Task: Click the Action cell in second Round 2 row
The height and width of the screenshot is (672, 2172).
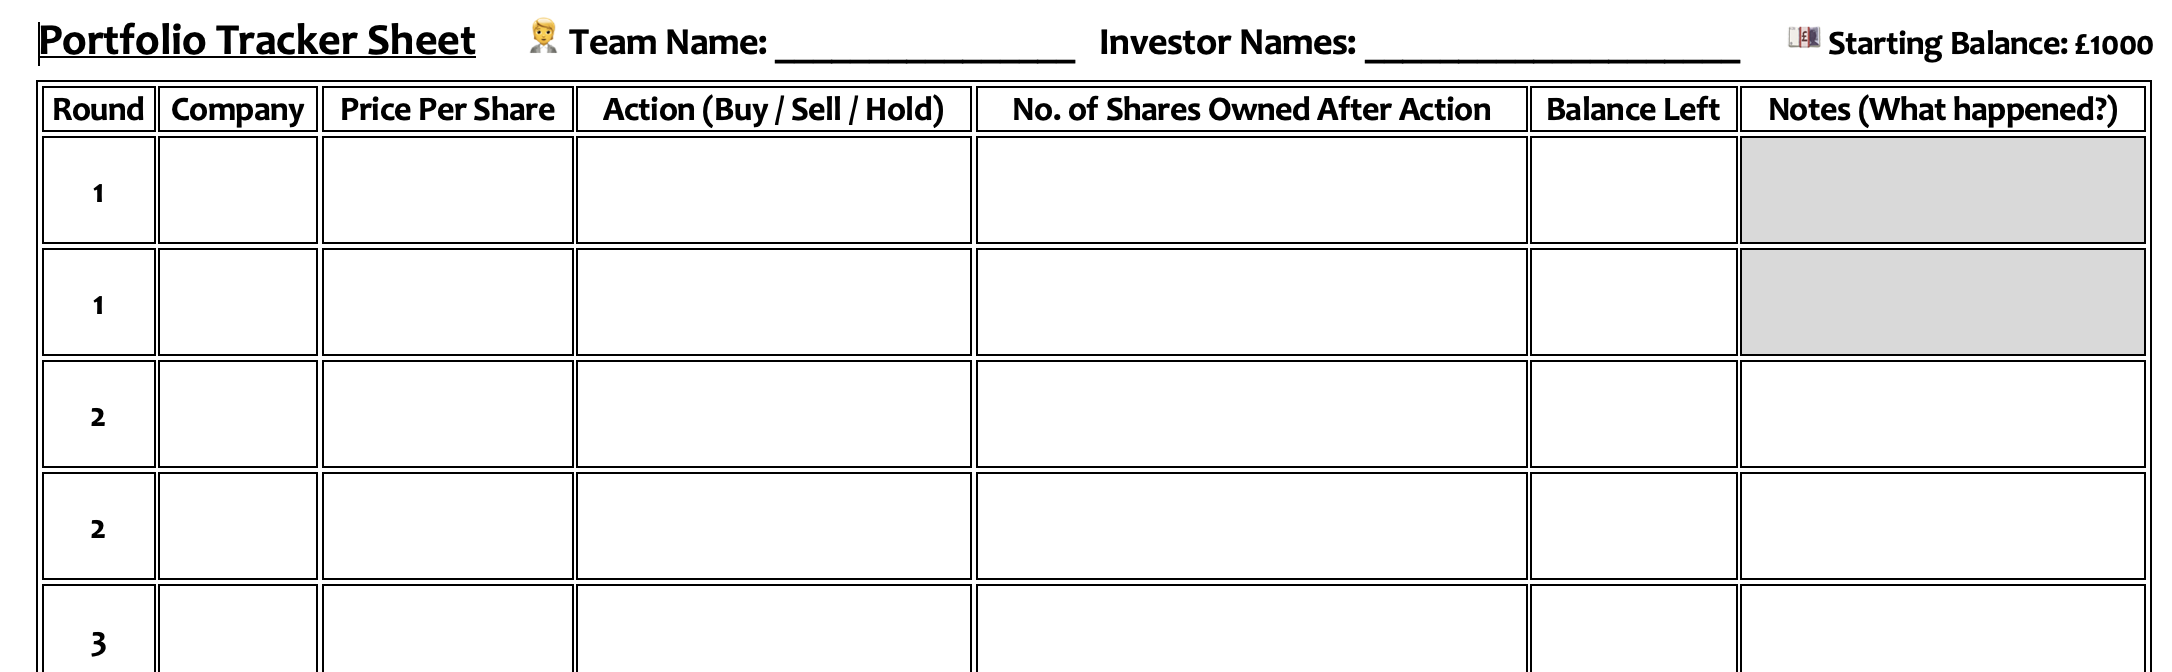Action: [774, 526]
